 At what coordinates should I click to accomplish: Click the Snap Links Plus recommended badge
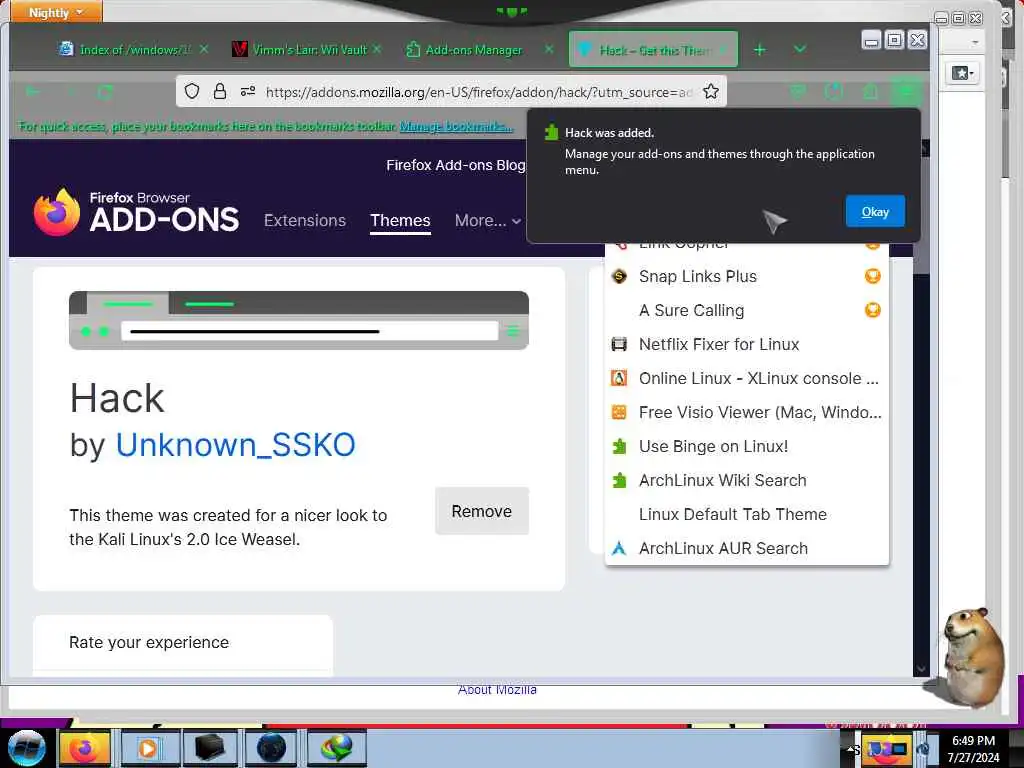tap(872, 276)
